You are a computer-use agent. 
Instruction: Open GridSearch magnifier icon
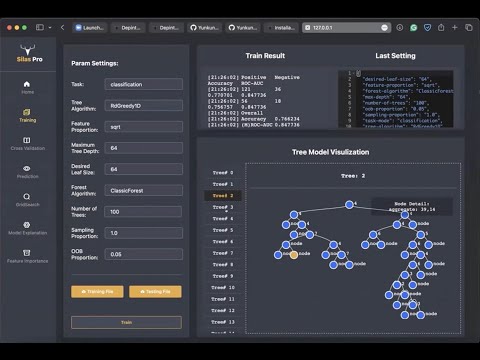coord(27,196)
